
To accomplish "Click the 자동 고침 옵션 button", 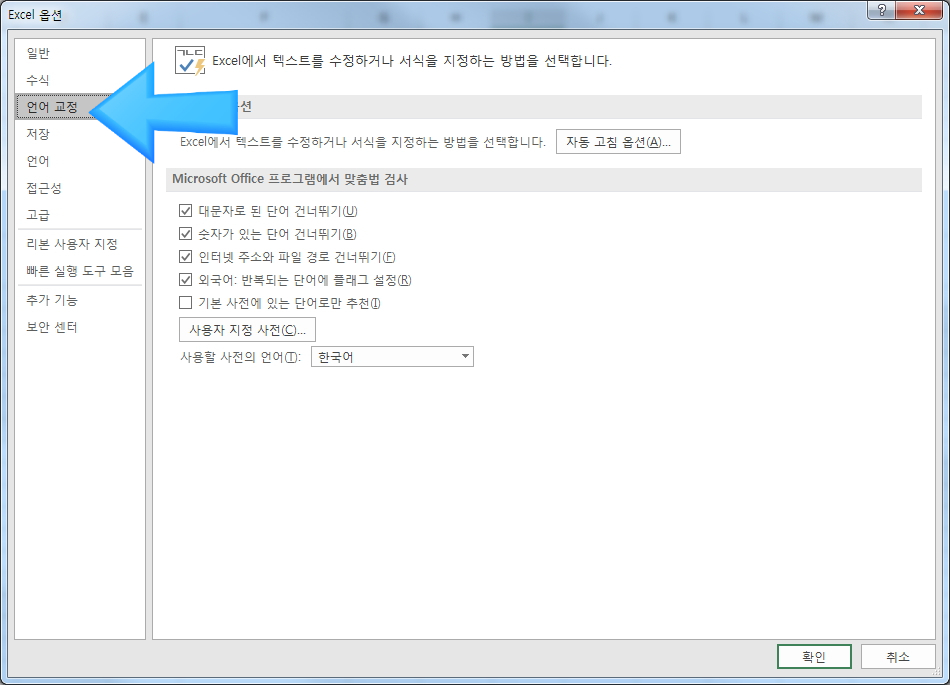I will click(x=618, y=142).
